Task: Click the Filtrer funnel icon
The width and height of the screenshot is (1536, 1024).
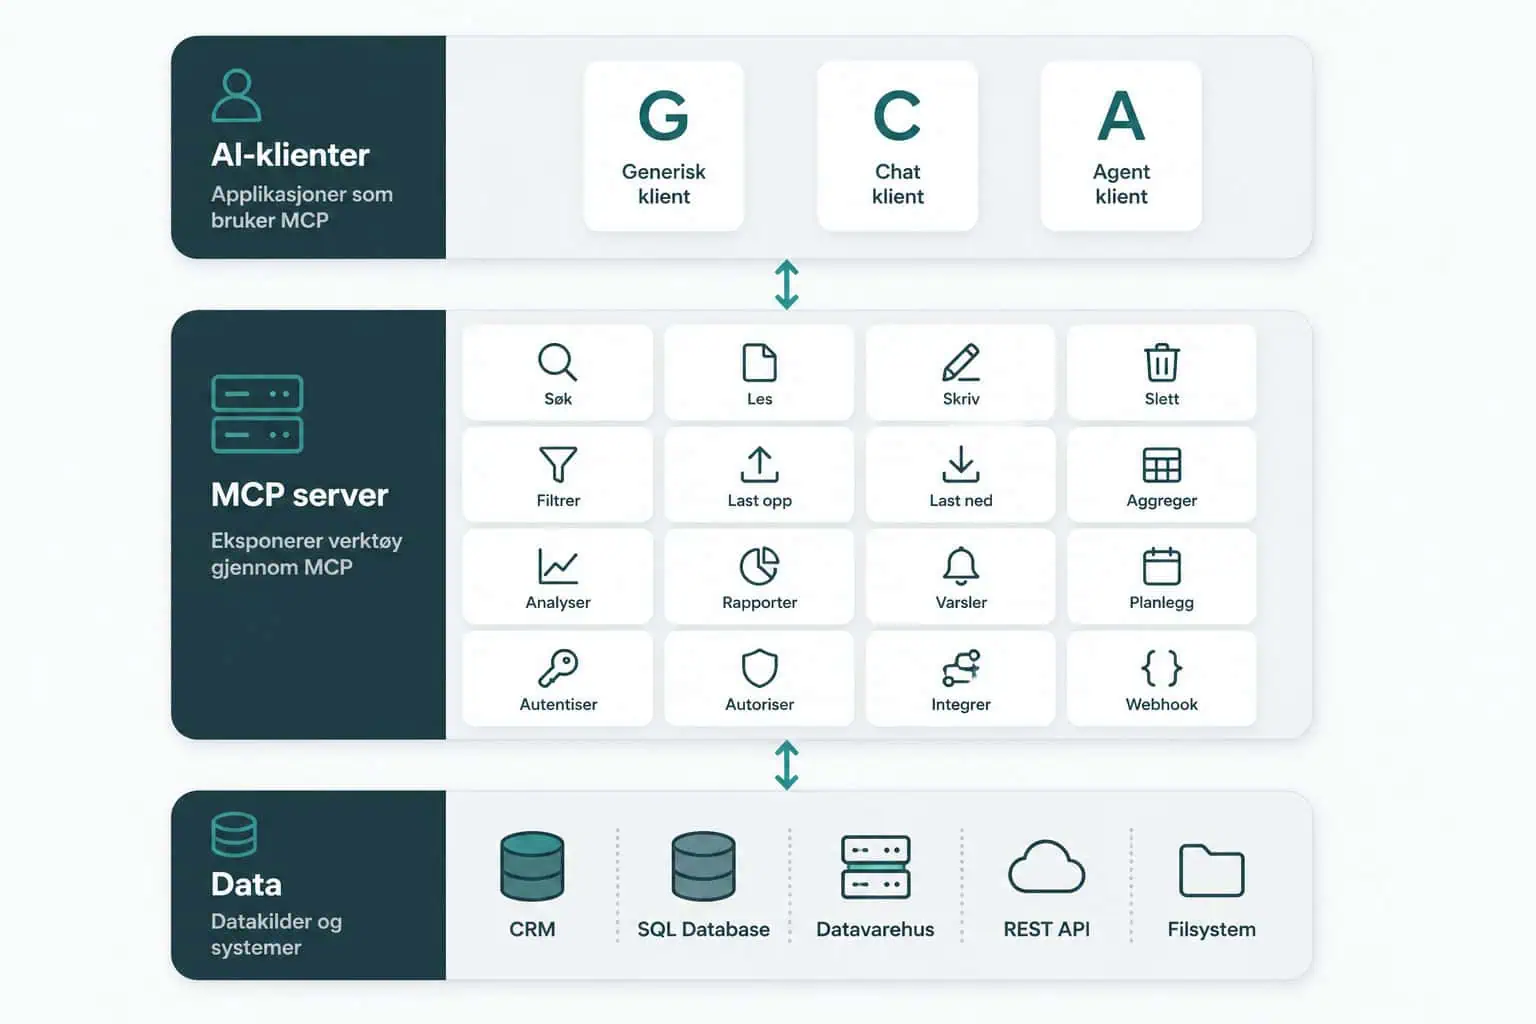Action: [558, 464]
